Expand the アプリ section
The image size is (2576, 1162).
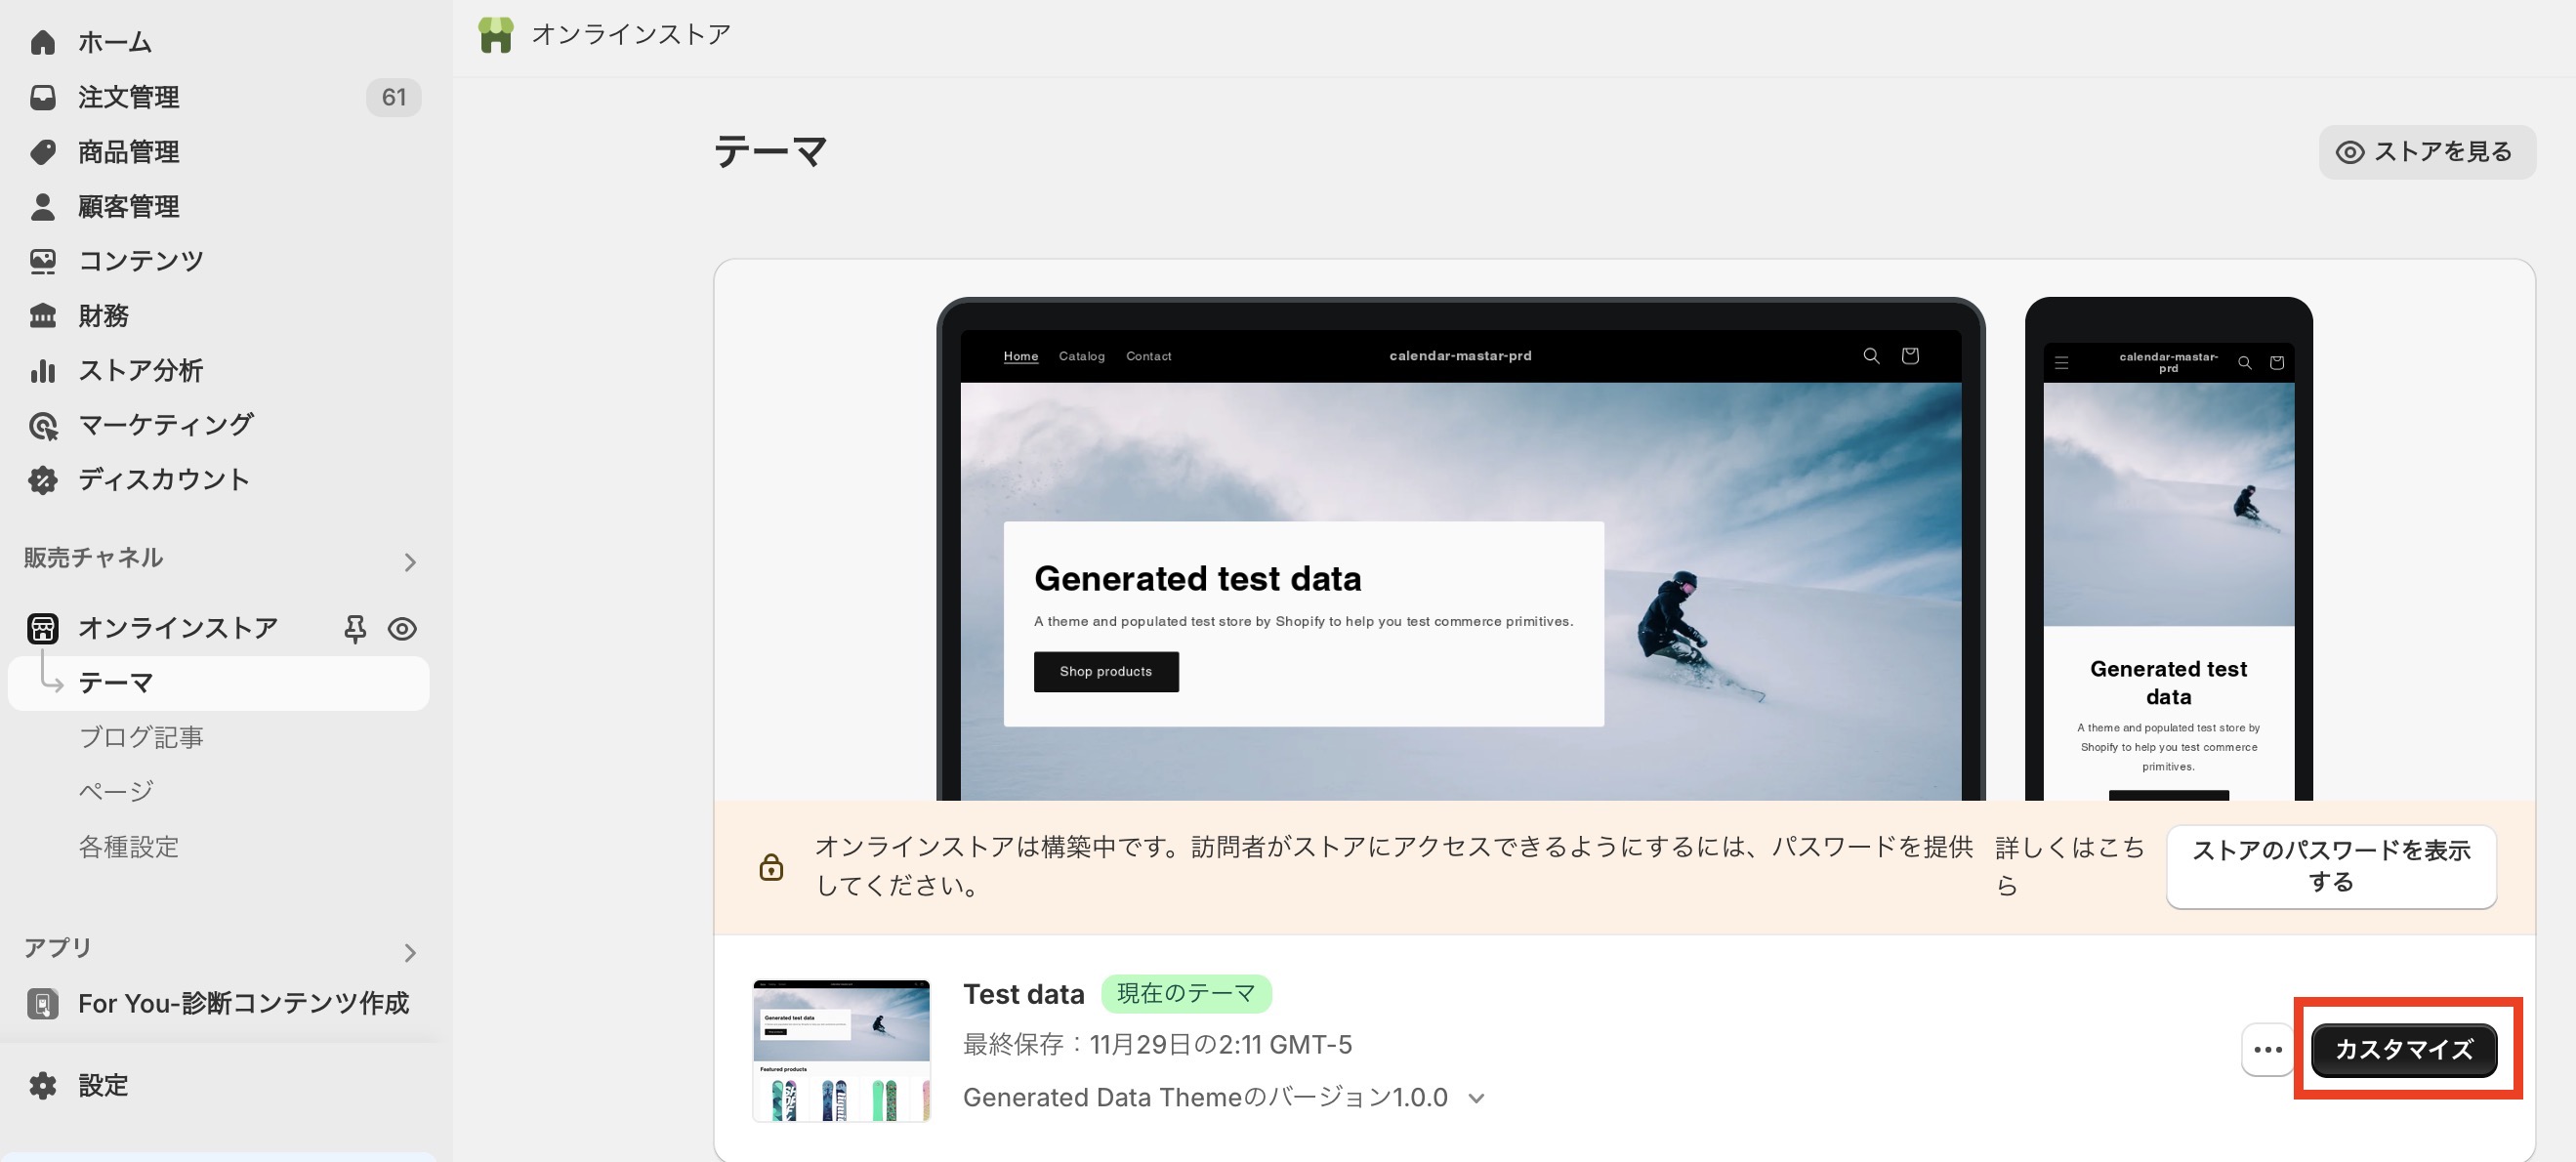click(x=410, y=951)
